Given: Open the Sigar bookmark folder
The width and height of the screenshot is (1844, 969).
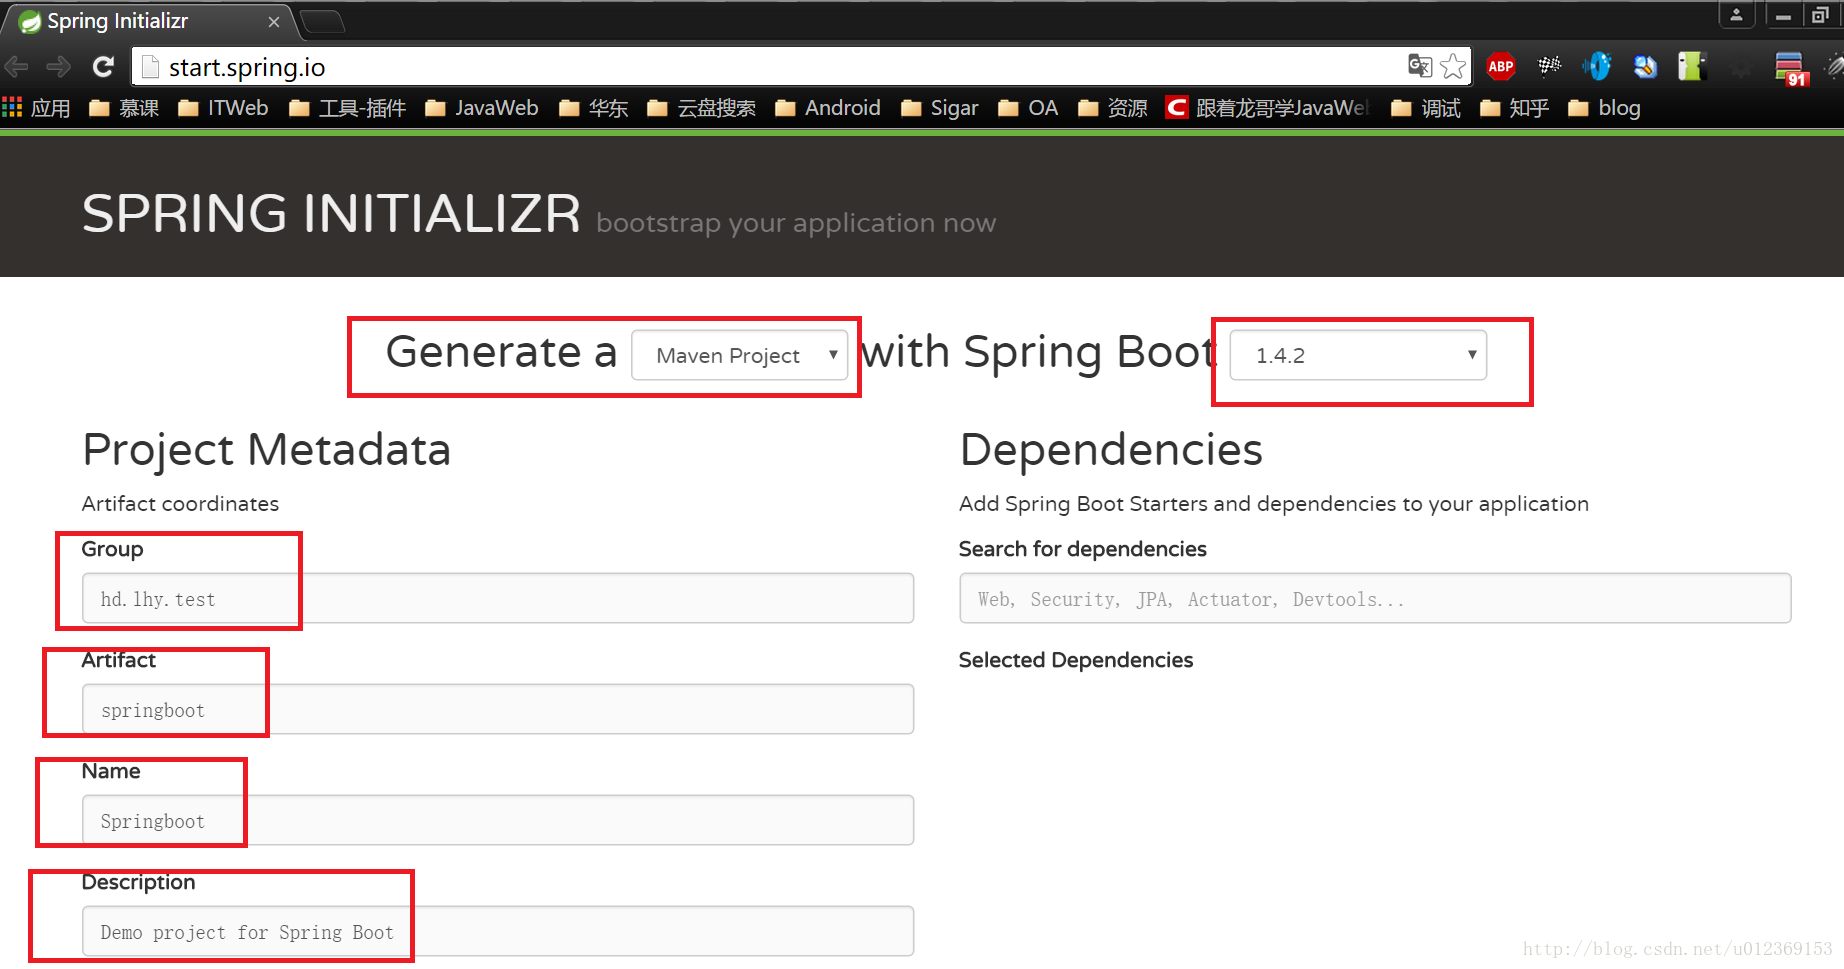Looking at the screenshot, I should [x=939, y=108].
